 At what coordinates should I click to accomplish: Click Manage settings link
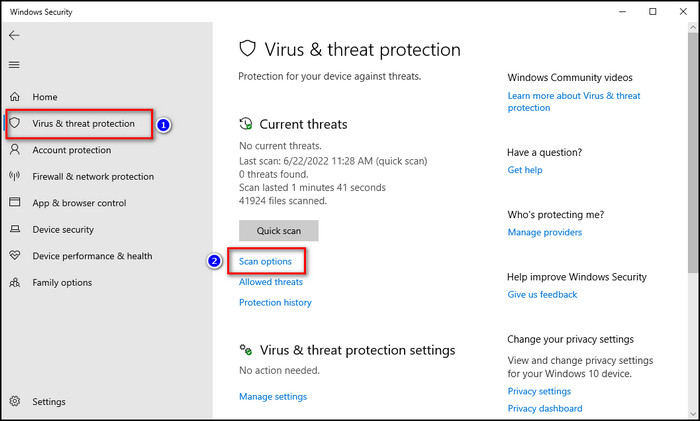[x=273, y=396]
